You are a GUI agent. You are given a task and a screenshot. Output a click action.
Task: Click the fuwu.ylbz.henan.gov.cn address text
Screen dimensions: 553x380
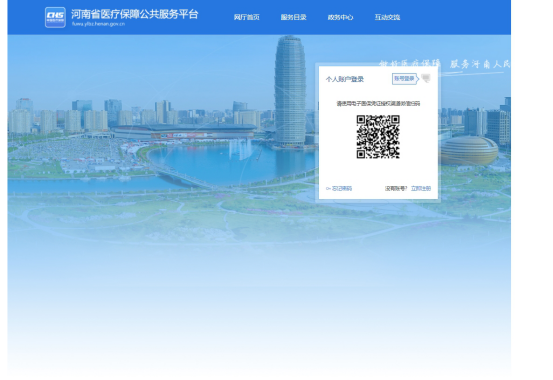[98, 24]
